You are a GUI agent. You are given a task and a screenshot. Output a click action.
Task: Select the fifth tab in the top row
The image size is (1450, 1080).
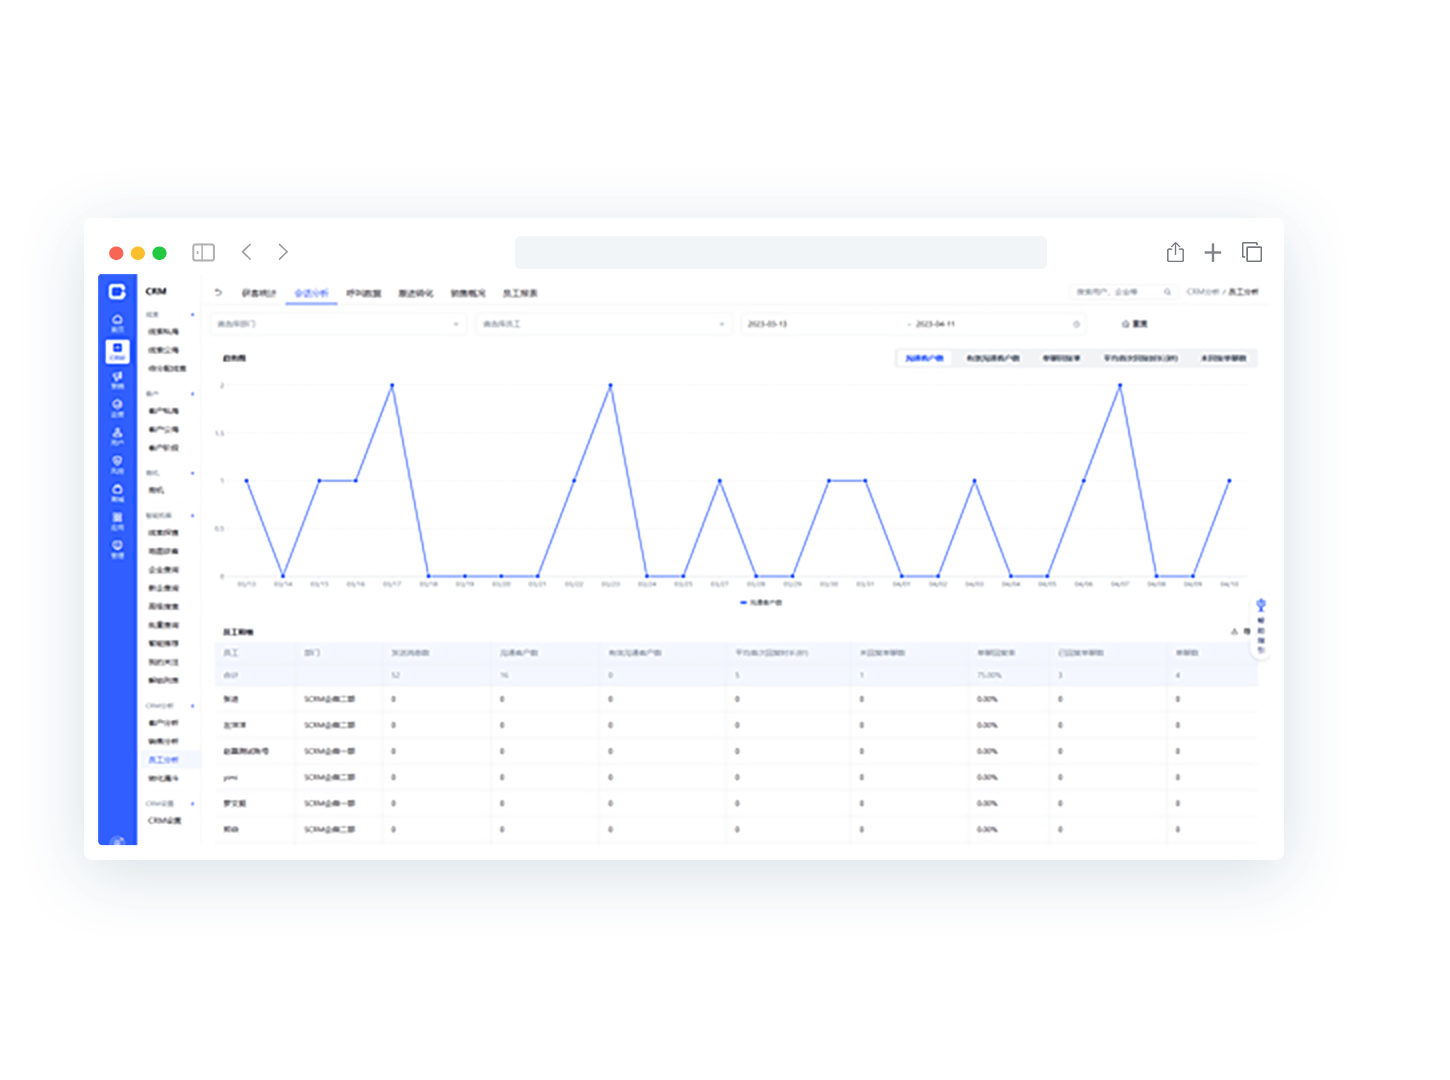coord(468,293)
